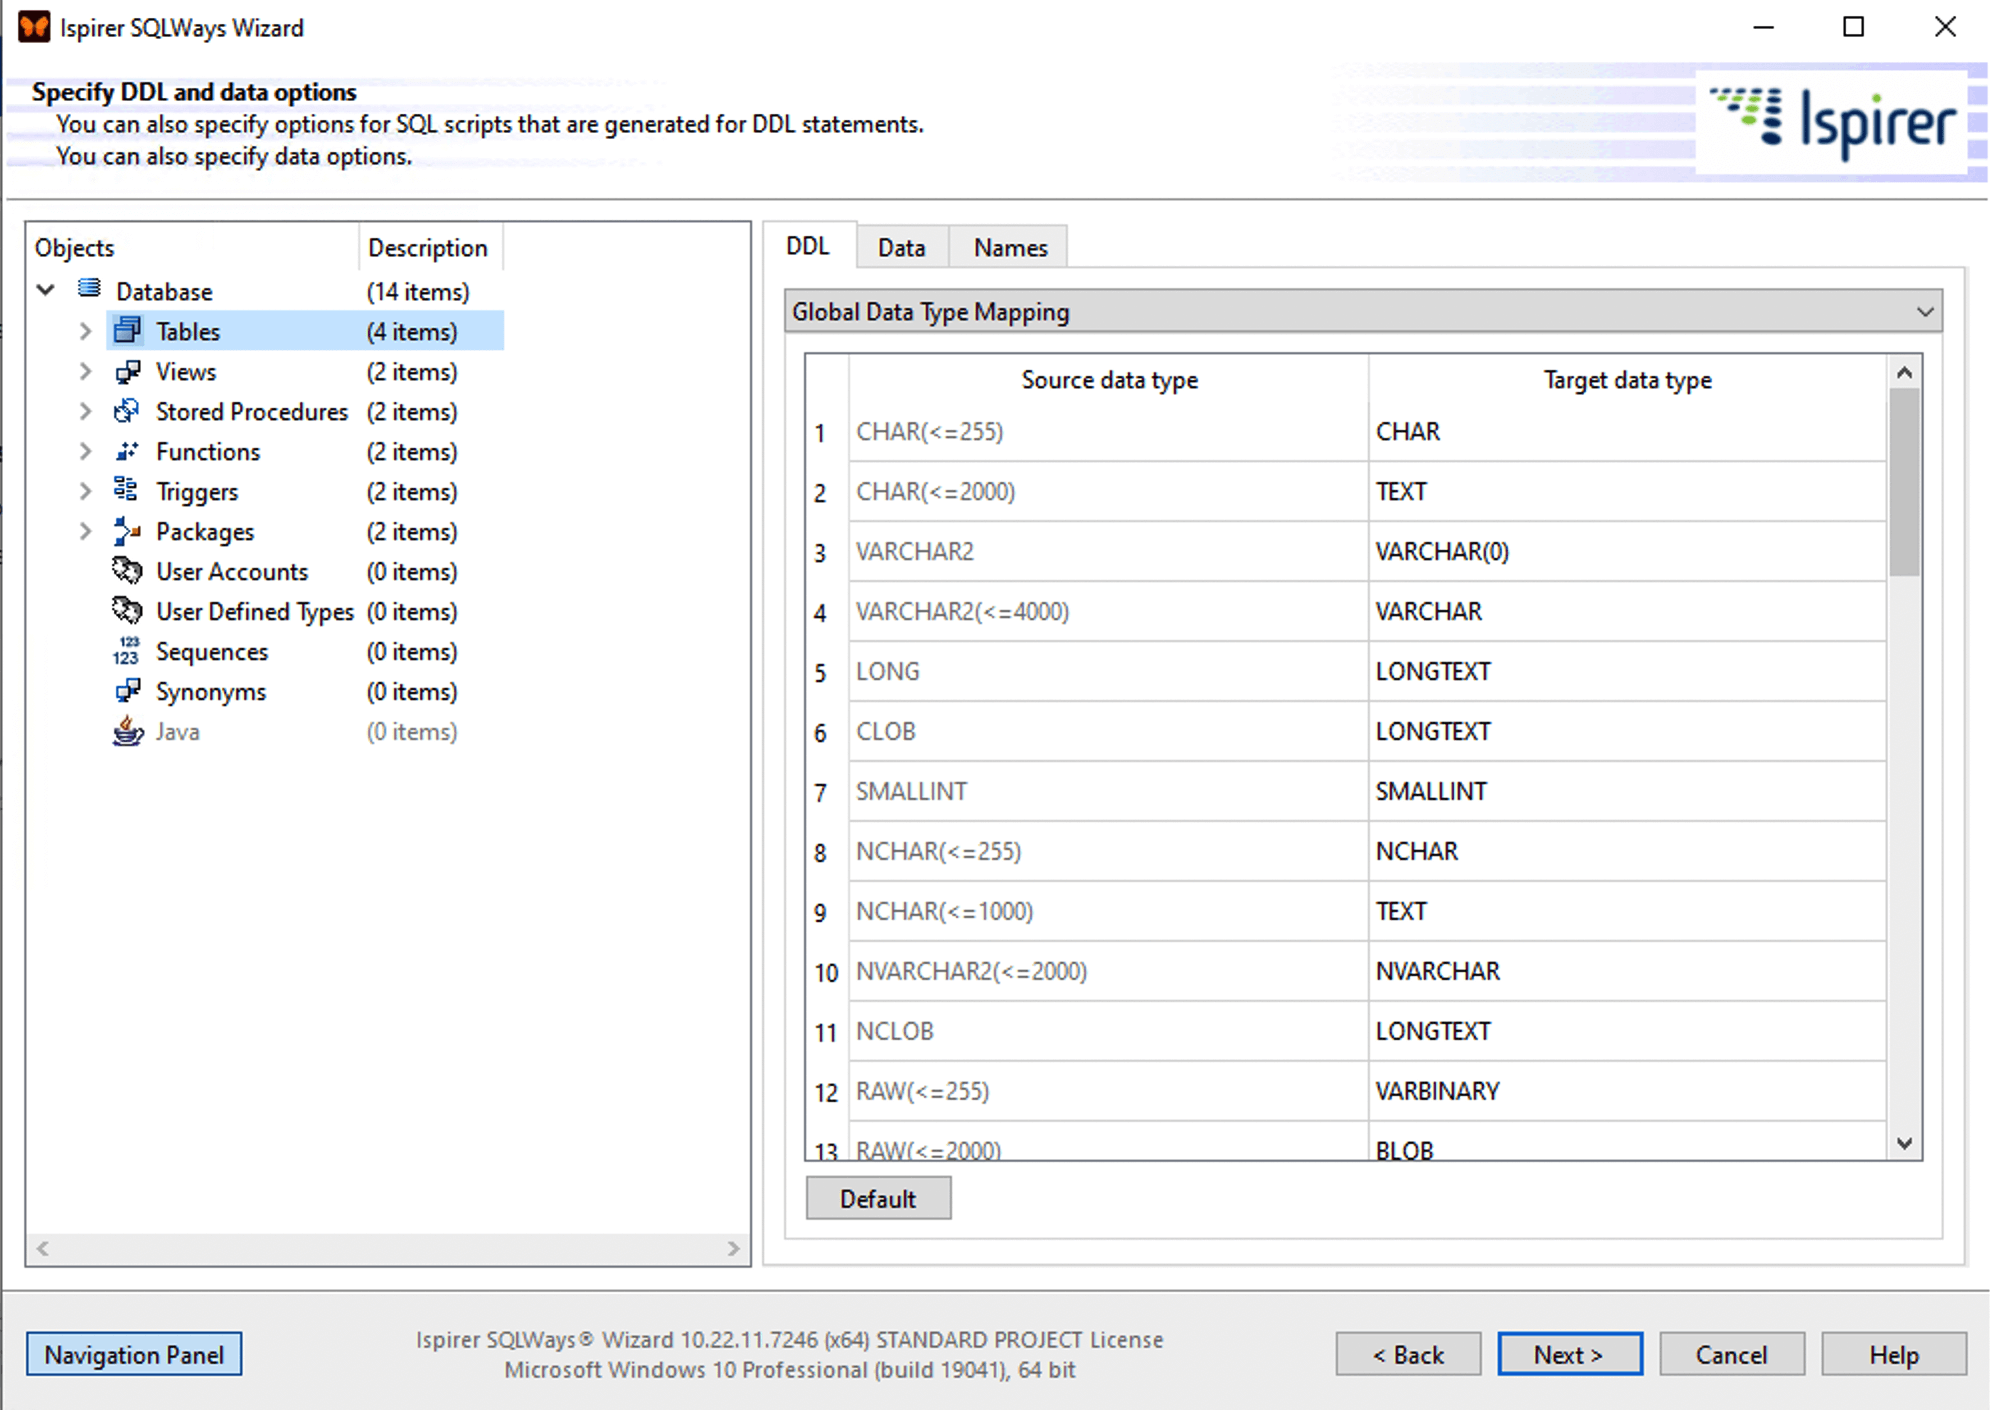
Task: Click the Synonyms icon in tree
Action: pos(127,691)
